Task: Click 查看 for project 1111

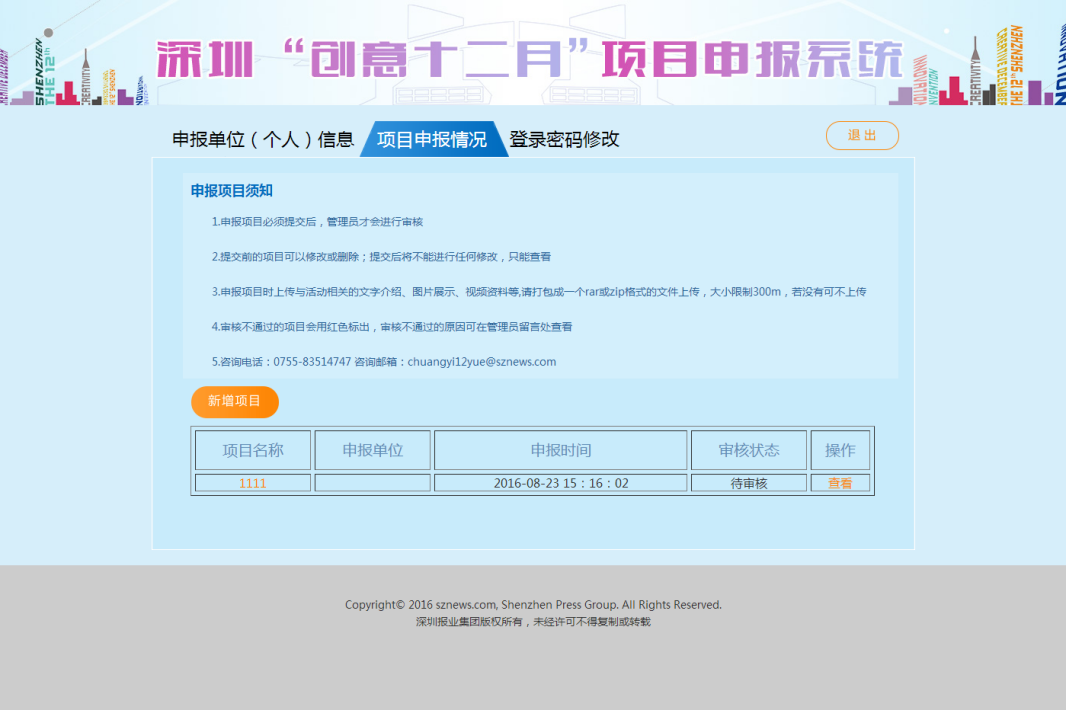Action: click(x=840, y=484)
